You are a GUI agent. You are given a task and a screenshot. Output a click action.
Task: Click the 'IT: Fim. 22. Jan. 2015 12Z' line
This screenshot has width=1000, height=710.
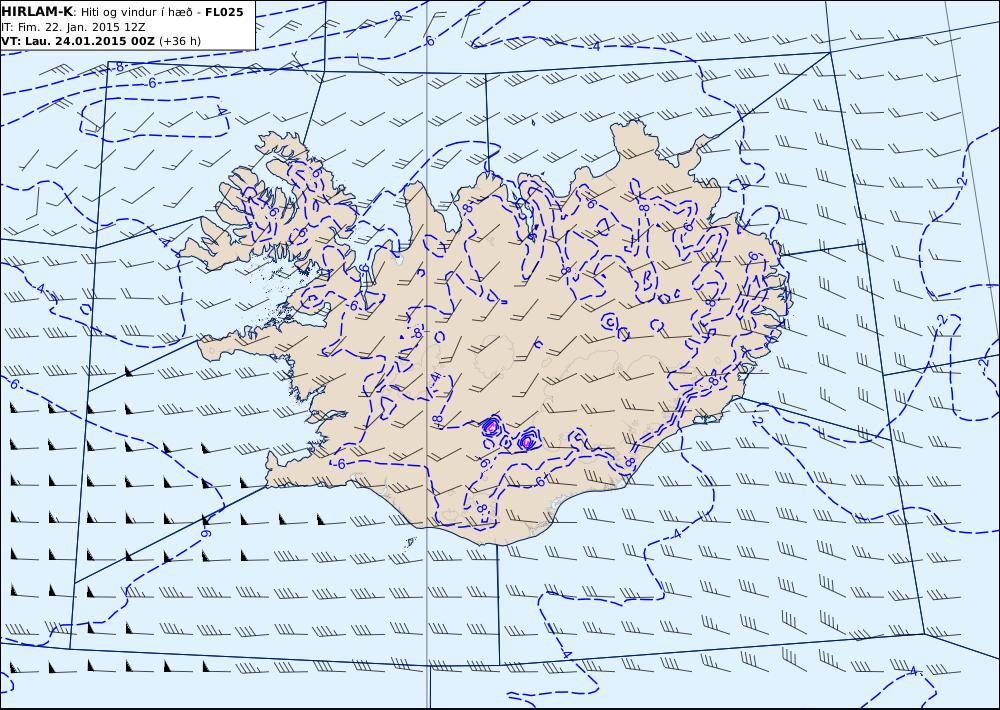coord(73,27)
